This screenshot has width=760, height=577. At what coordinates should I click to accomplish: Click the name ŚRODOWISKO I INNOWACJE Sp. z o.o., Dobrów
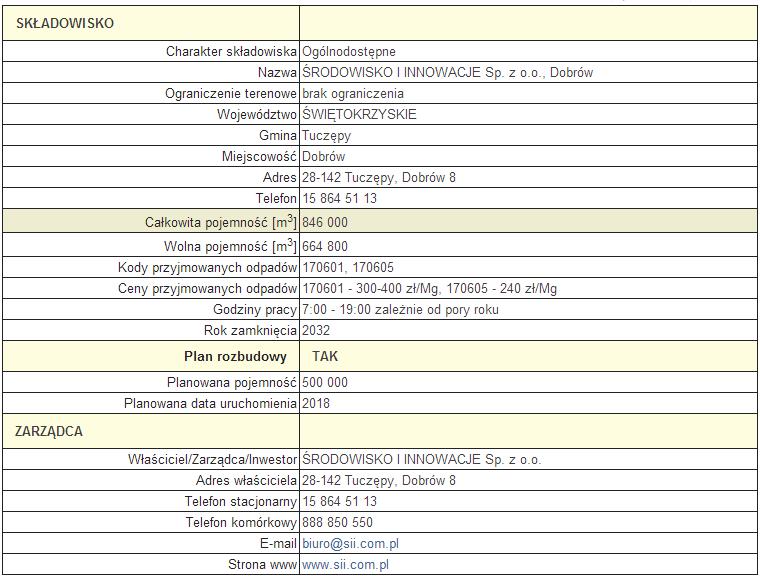[447, 72]
